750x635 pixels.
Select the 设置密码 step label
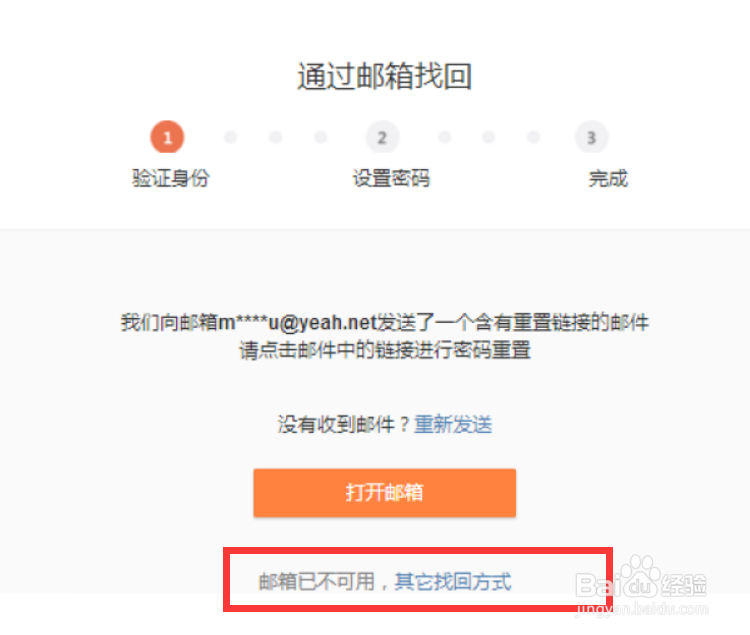pyautogui.click(x=391, y=178)
